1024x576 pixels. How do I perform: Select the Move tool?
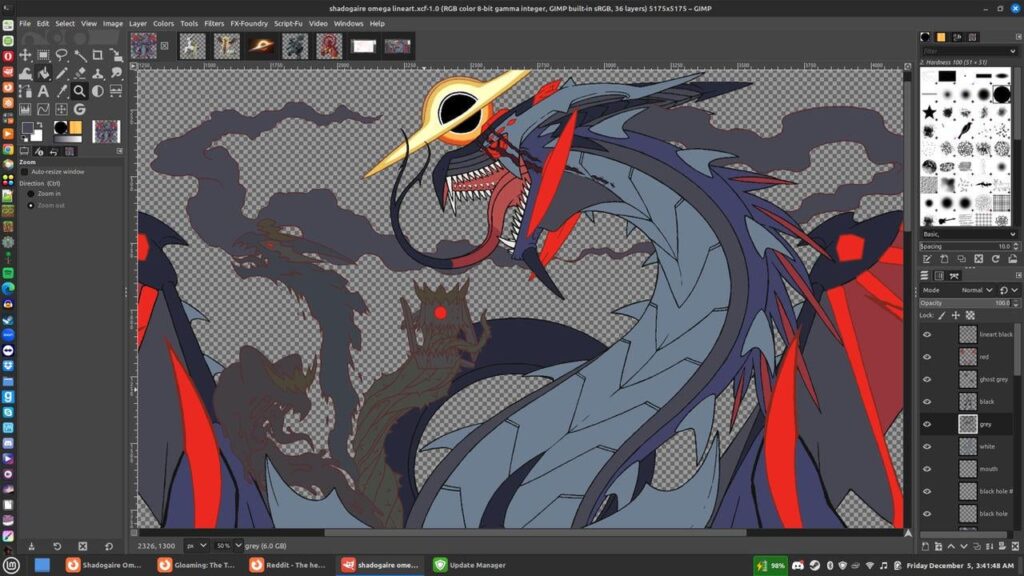(26, 53)
